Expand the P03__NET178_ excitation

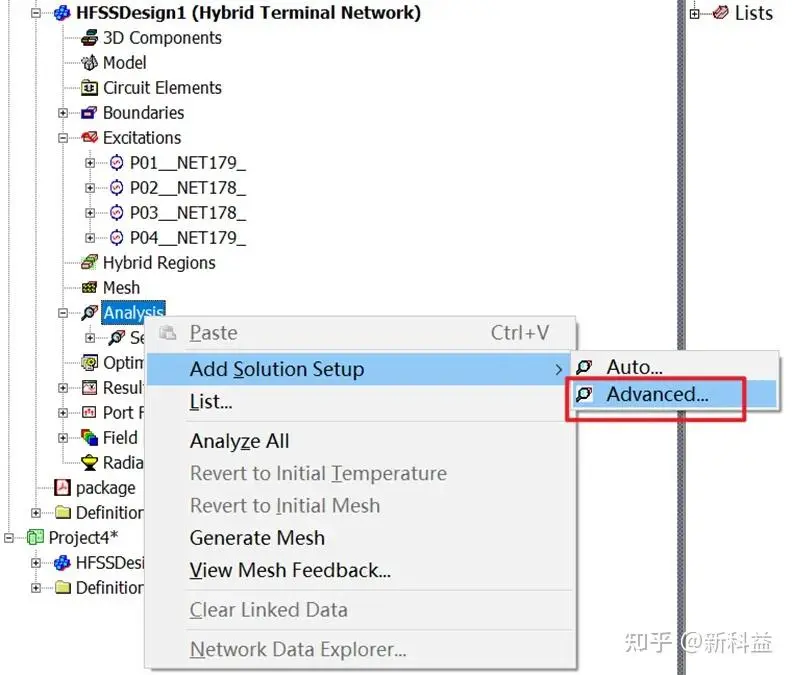(x=90, y=213)
